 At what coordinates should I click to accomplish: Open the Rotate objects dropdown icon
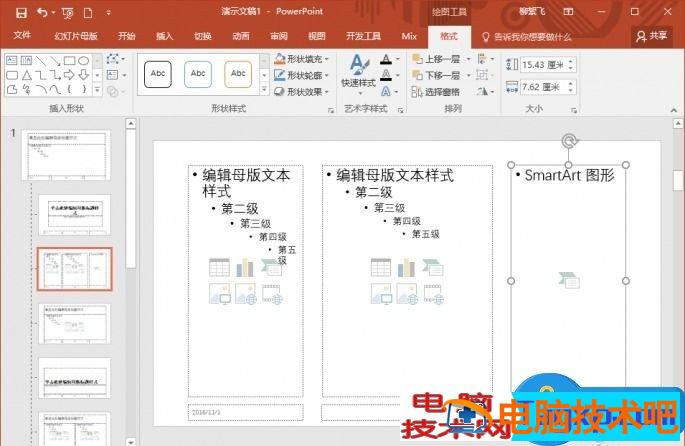485,92
